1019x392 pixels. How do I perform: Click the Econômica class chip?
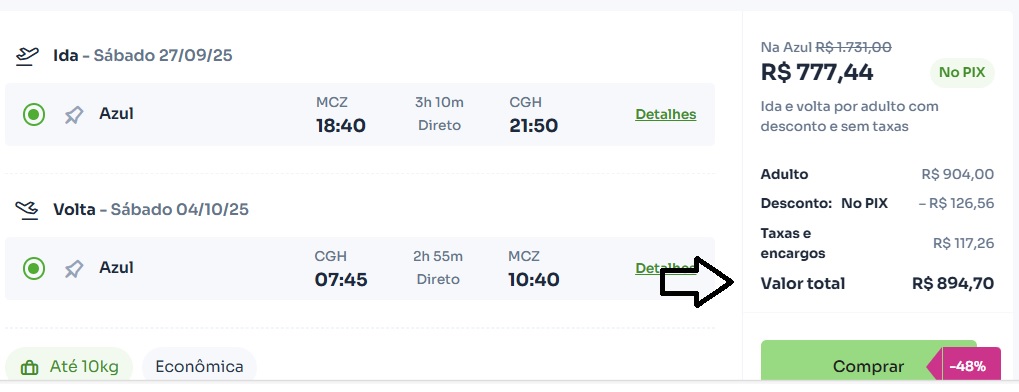200,367
